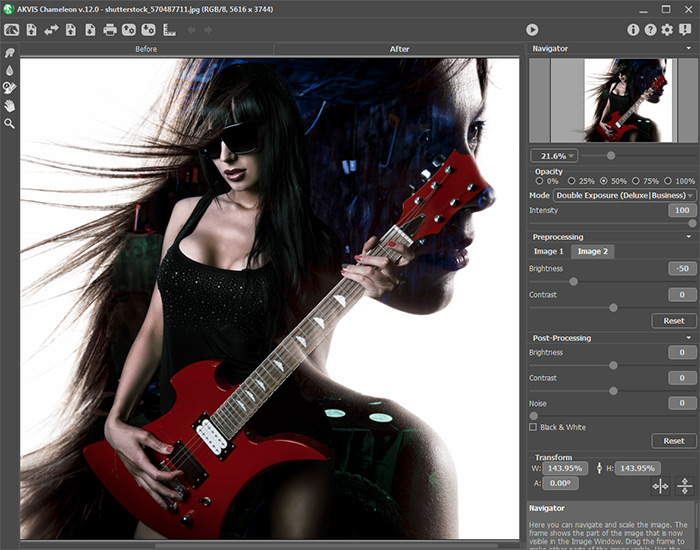Select the Zoom magnifier tool
The image size is (700, 550).
(10, 123)
